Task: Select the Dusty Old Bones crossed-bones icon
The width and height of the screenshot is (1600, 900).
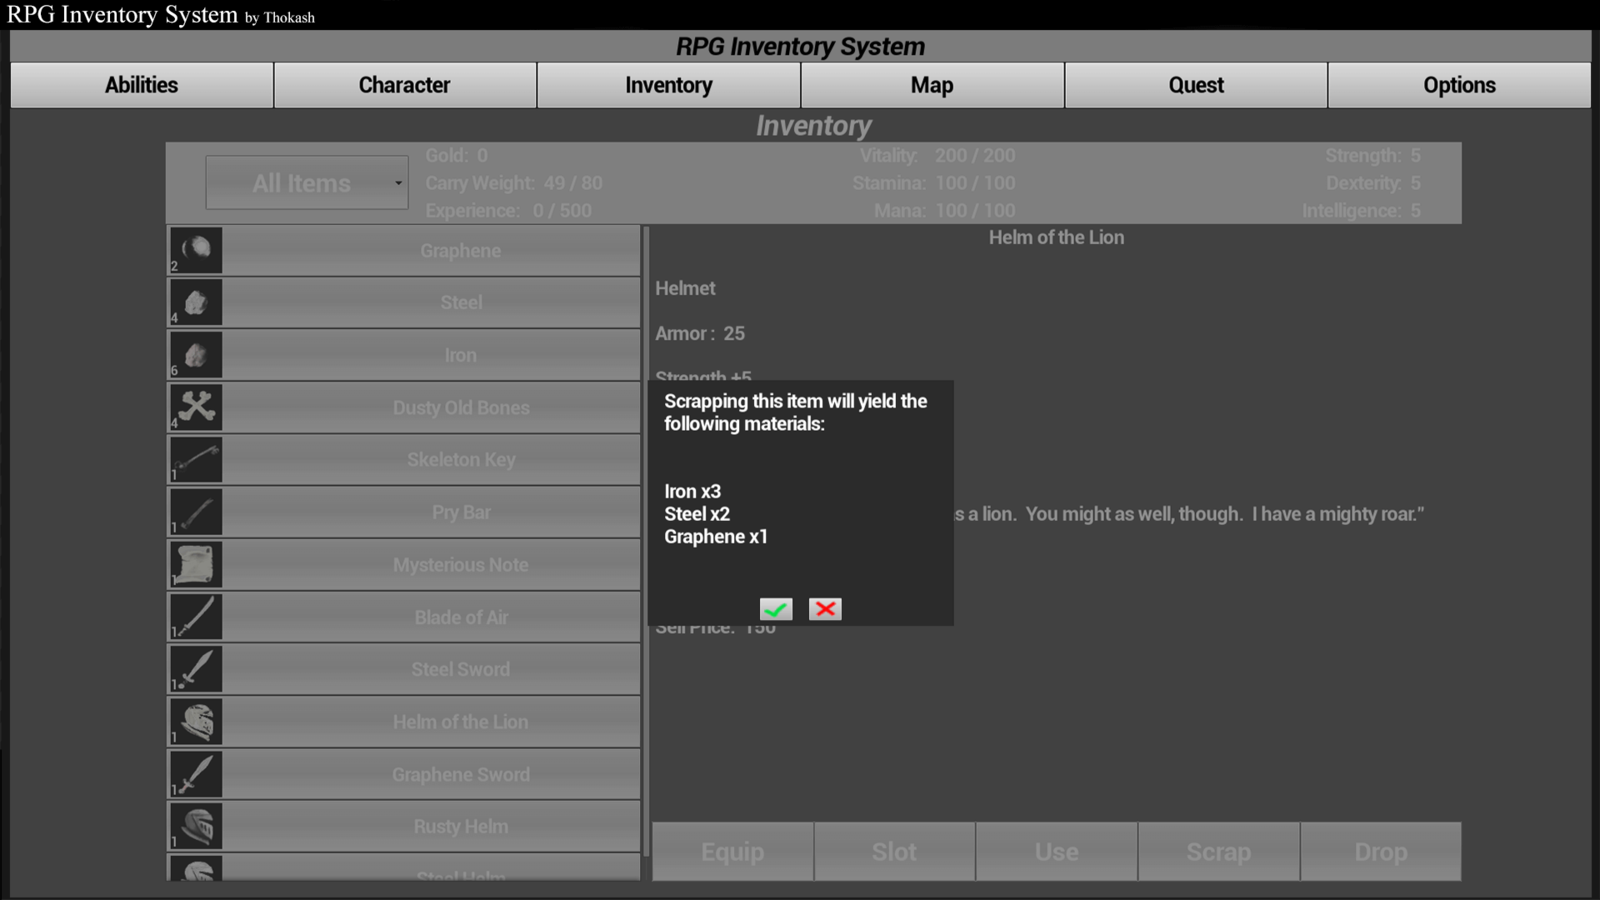Action: point(195,406)
